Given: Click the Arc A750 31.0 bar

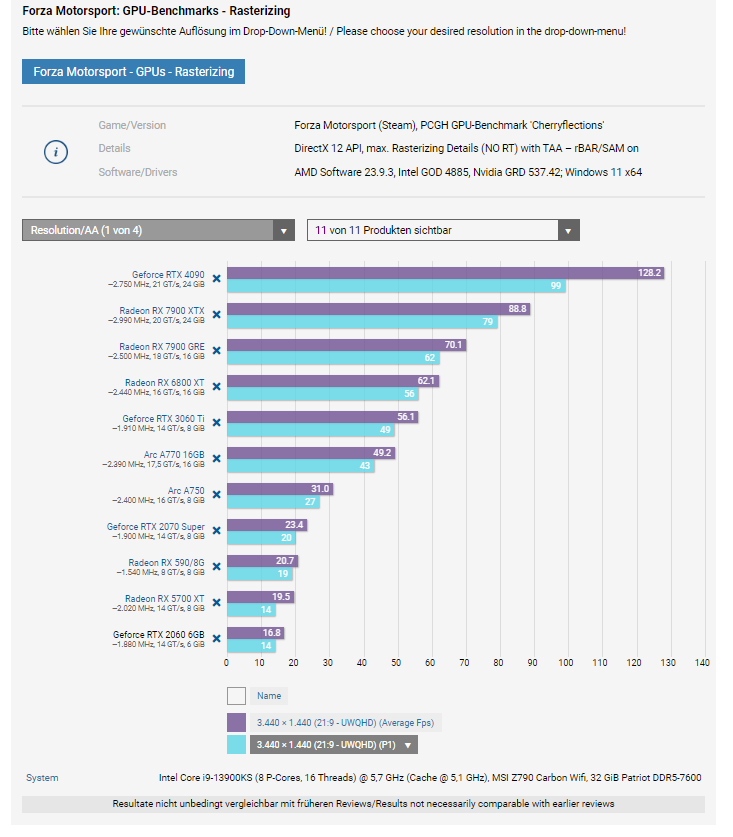Looking at the screenshot, I should pos(280,489).
